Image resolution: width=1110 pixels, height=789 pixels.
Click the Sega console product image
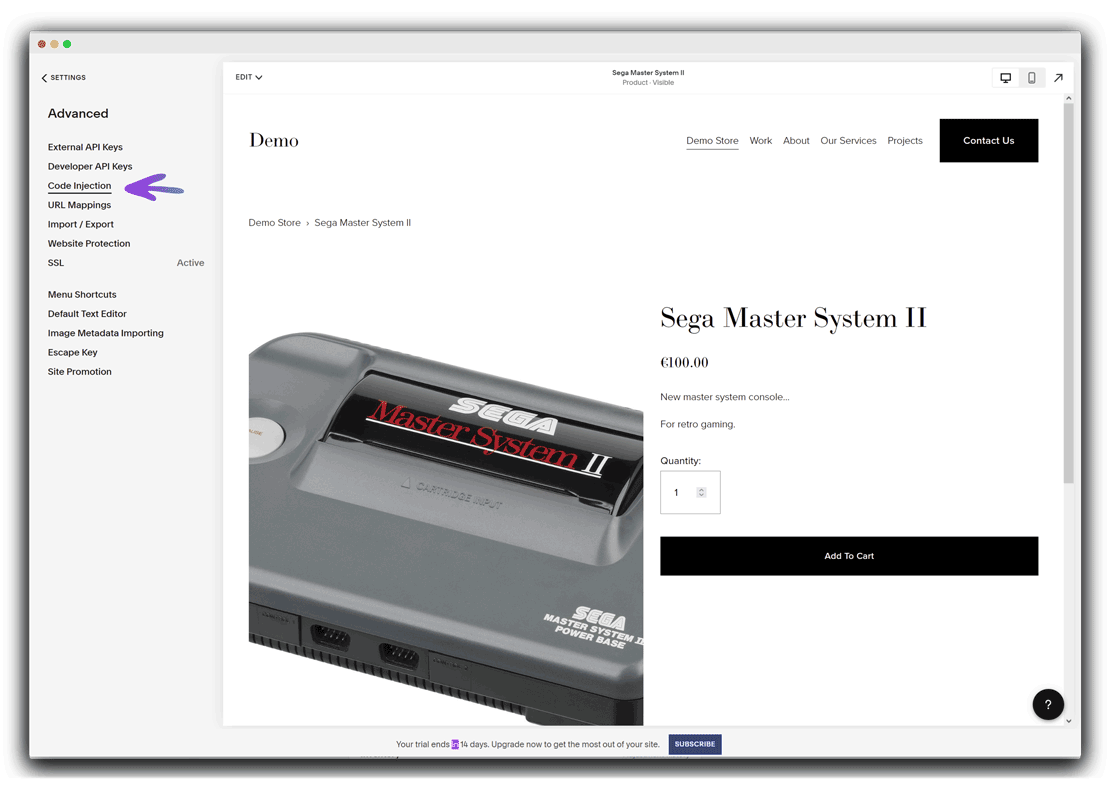click(x=446, y=527)
